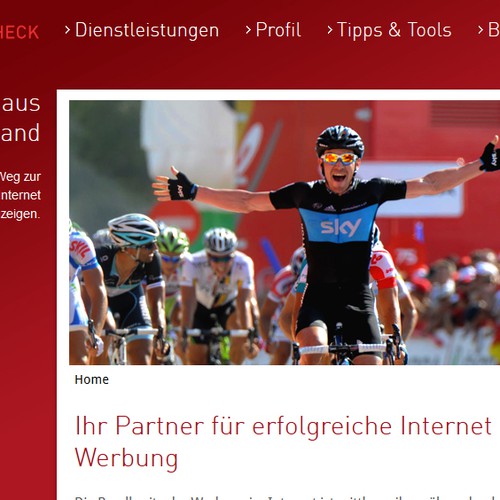
Task: Click the chevron before the cut-off B menu
Action: coord(480,30)
